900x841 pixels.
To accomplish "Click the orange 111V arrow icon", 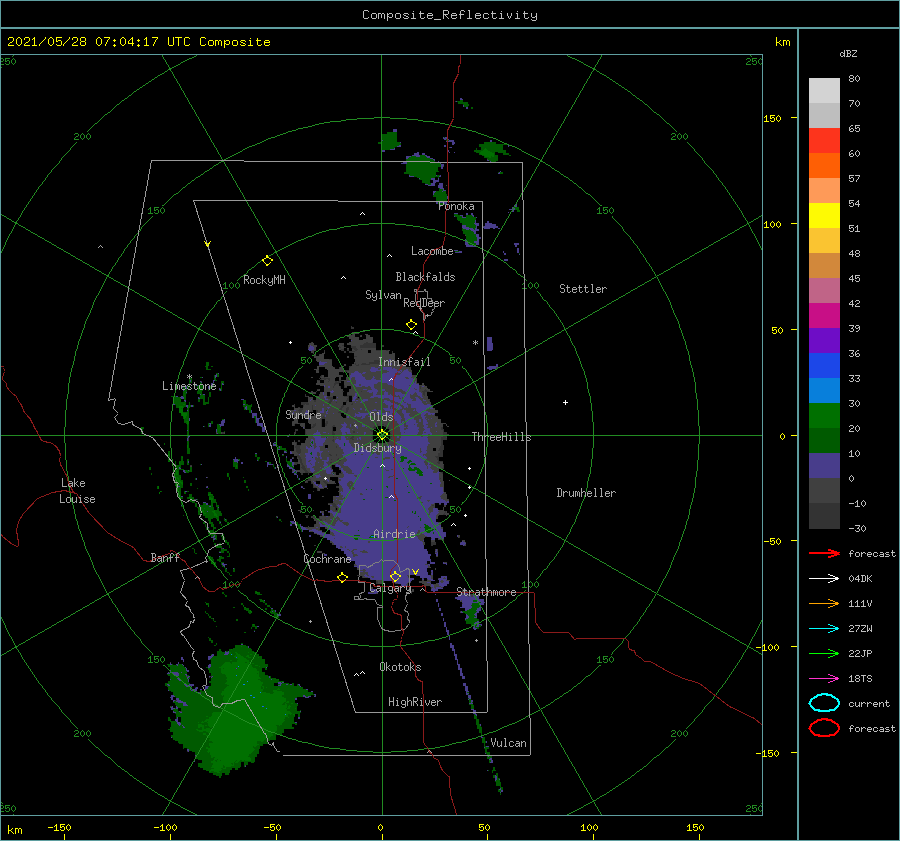I will 824,603.
